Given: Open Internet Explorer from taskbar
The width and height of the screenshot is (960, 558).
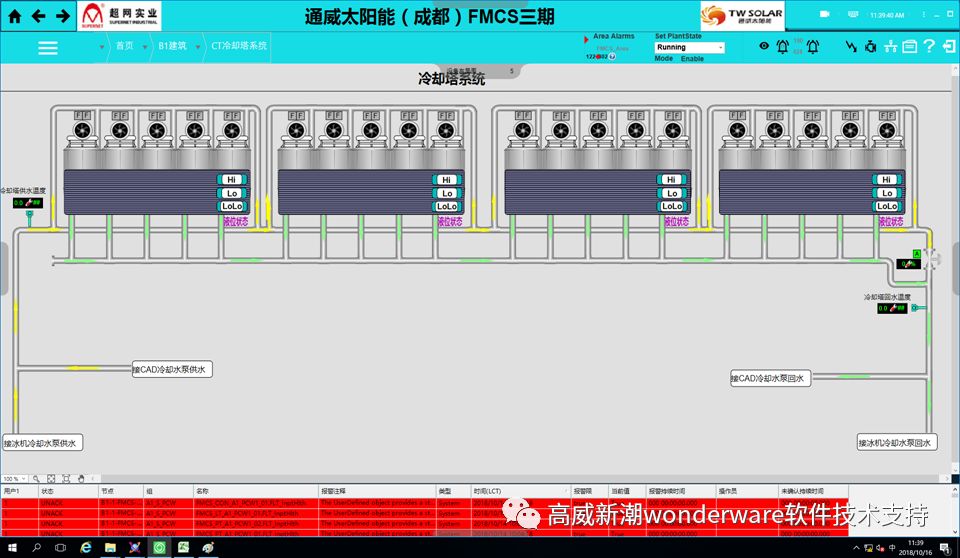Looking at the screenshot, I should pos(86,548).
